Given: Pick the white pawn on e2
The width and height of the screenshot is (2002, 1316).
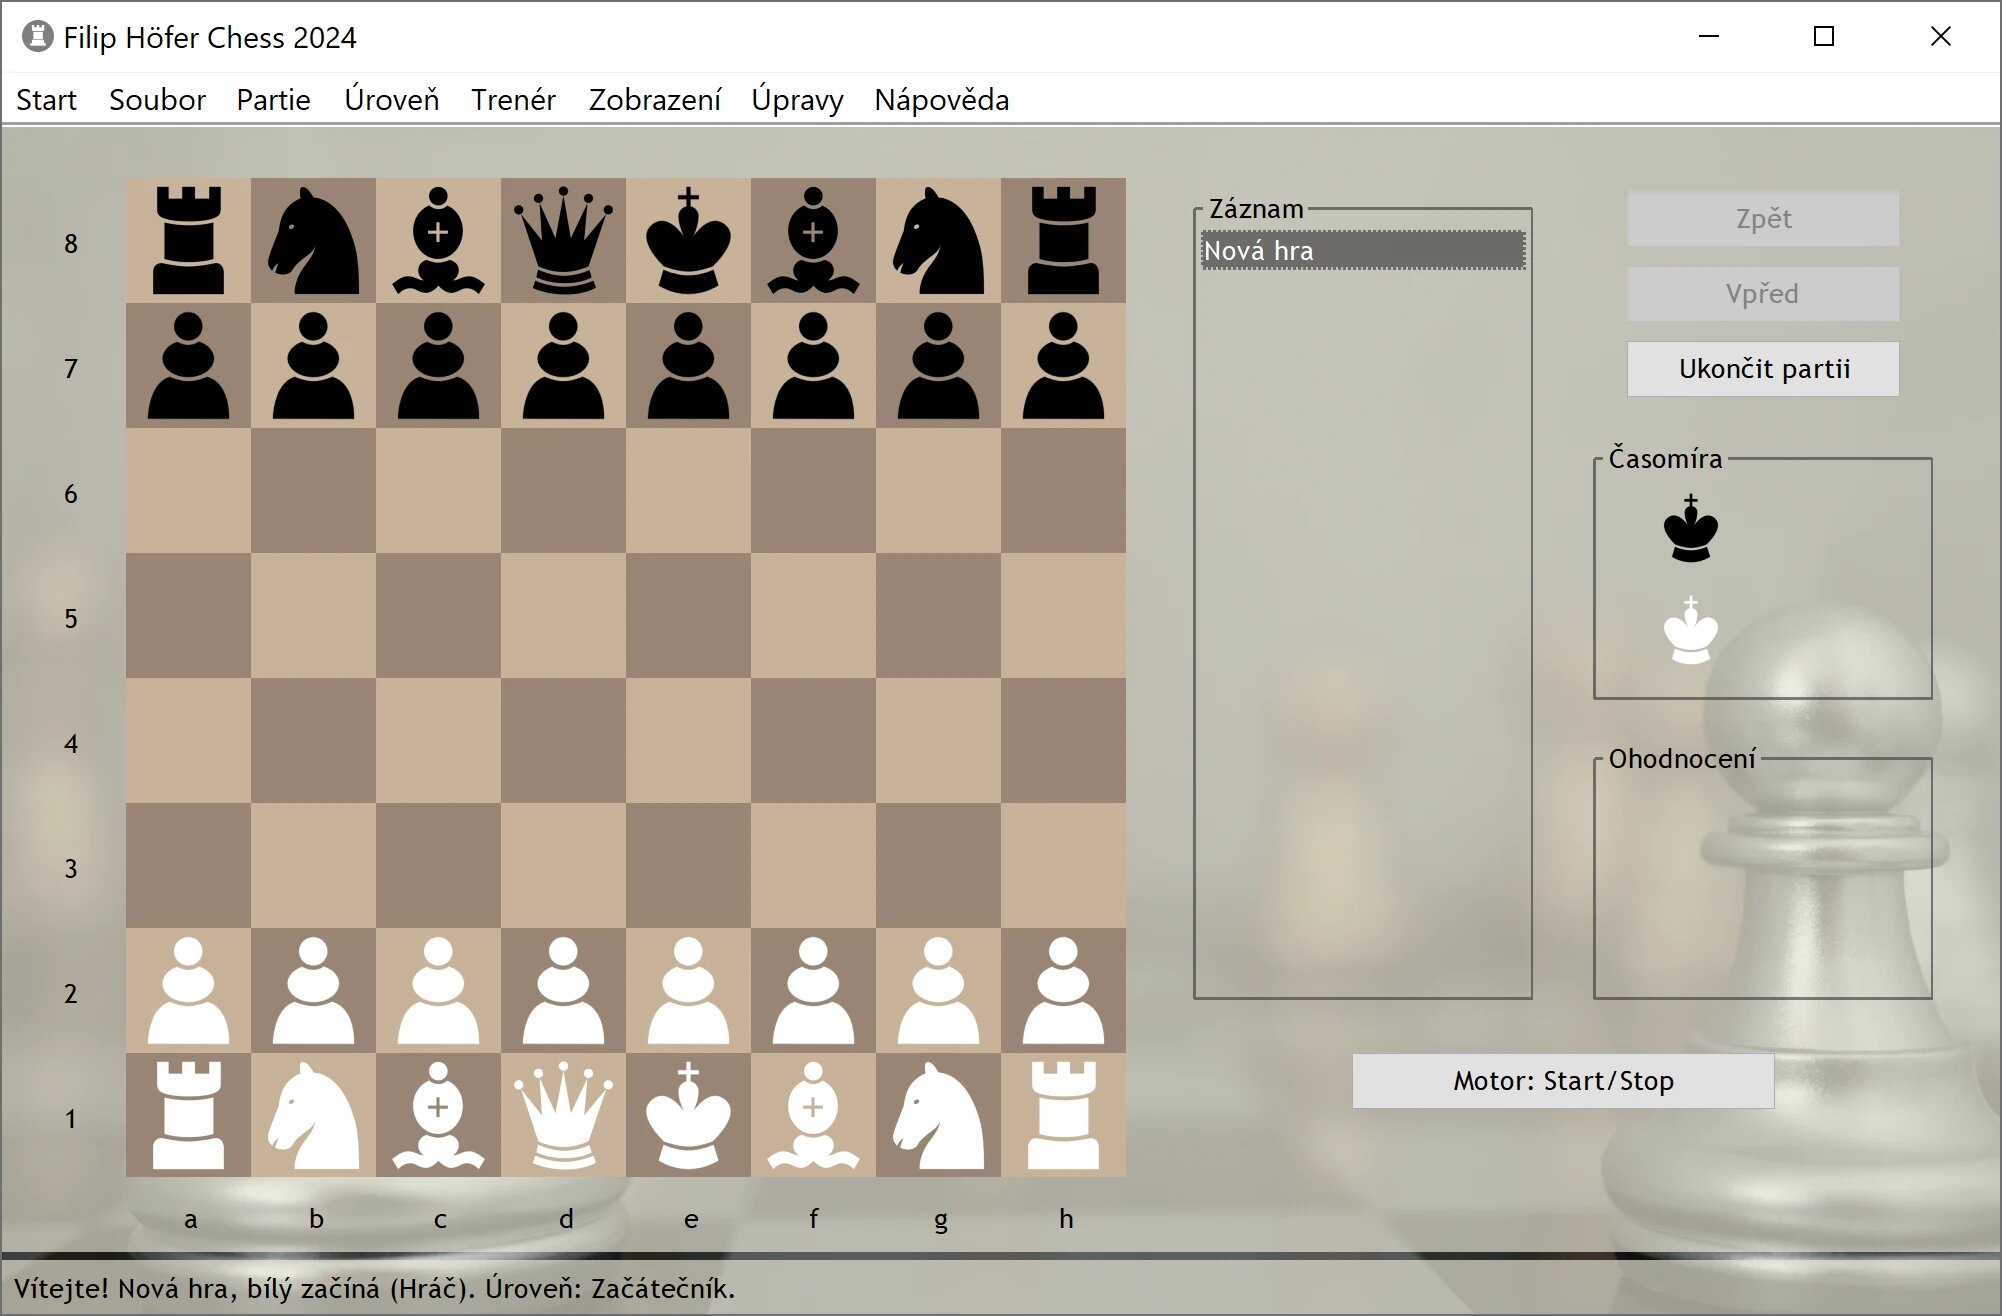Looking at the screenshot, I should coord(688,990).
